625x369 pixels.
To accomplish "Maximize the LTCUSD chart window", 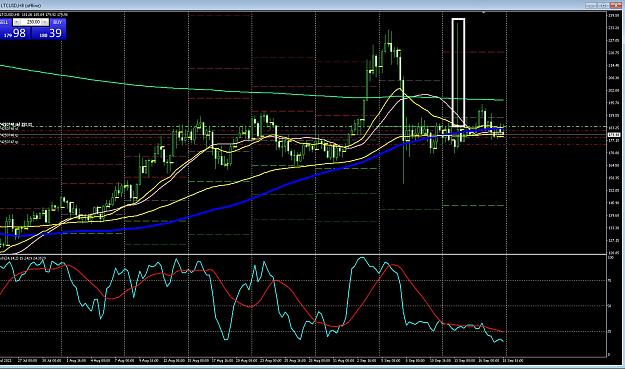I will [603, 5].
